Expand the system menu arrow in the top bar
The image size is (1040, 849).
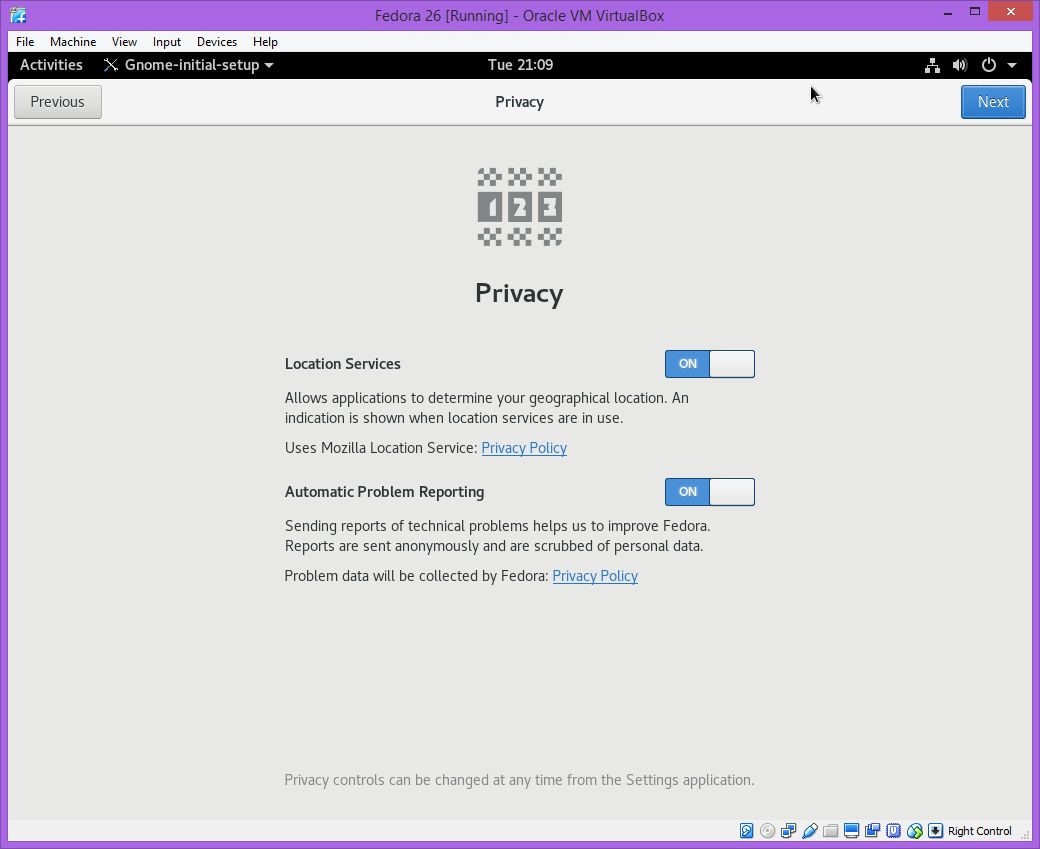tap(1012, 65)
